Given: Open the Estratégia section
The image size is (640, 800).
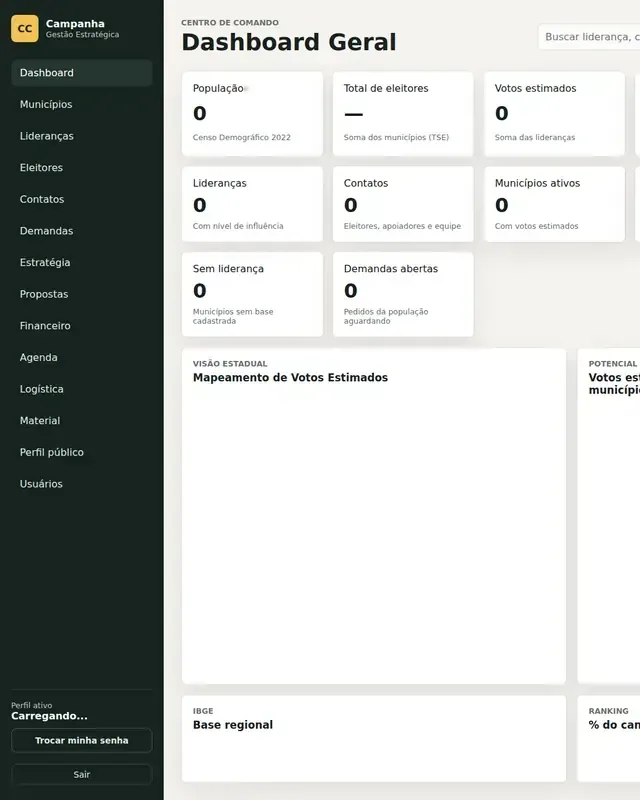Looking at the screenshot, I should click(x=82, y=263).
